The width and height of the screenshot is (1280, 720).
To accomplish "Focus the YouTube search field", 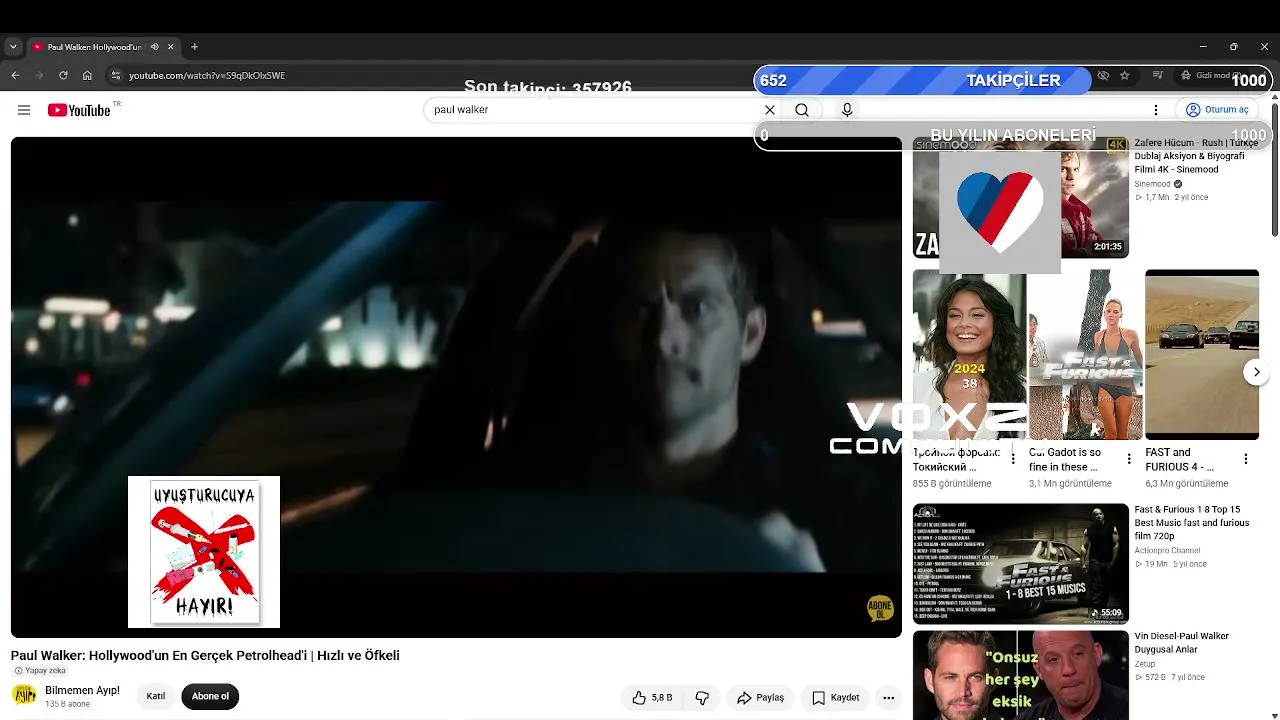I will 595,110.
